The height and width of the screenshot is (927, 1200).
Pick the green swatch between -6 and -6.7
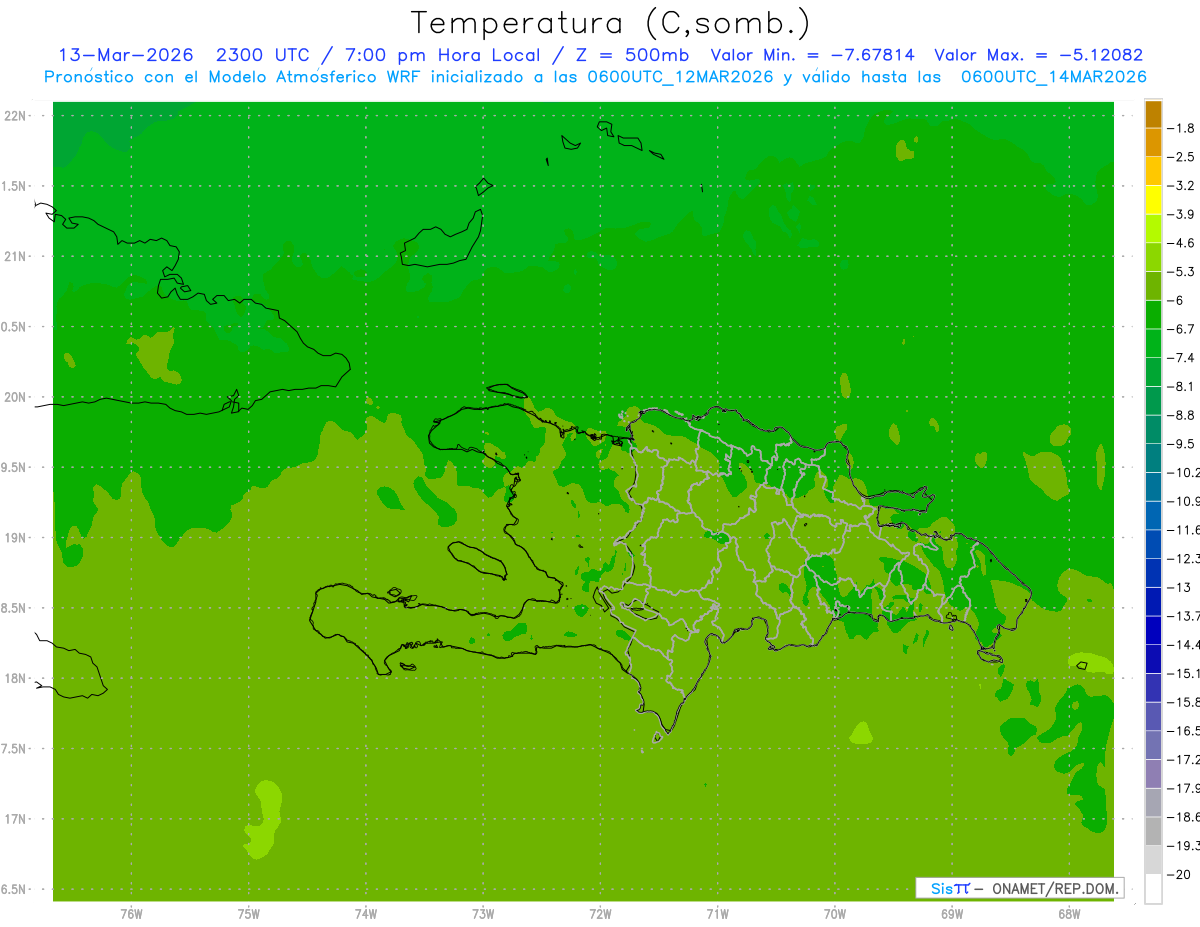1153,315
